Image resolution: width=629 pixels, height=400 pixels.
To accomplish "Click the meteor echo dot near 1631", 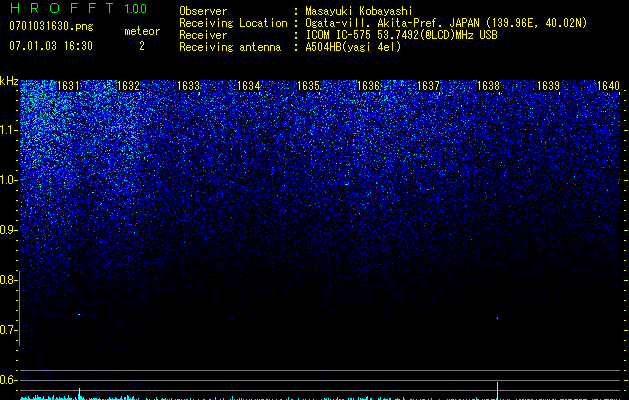I will click(79, 315).
